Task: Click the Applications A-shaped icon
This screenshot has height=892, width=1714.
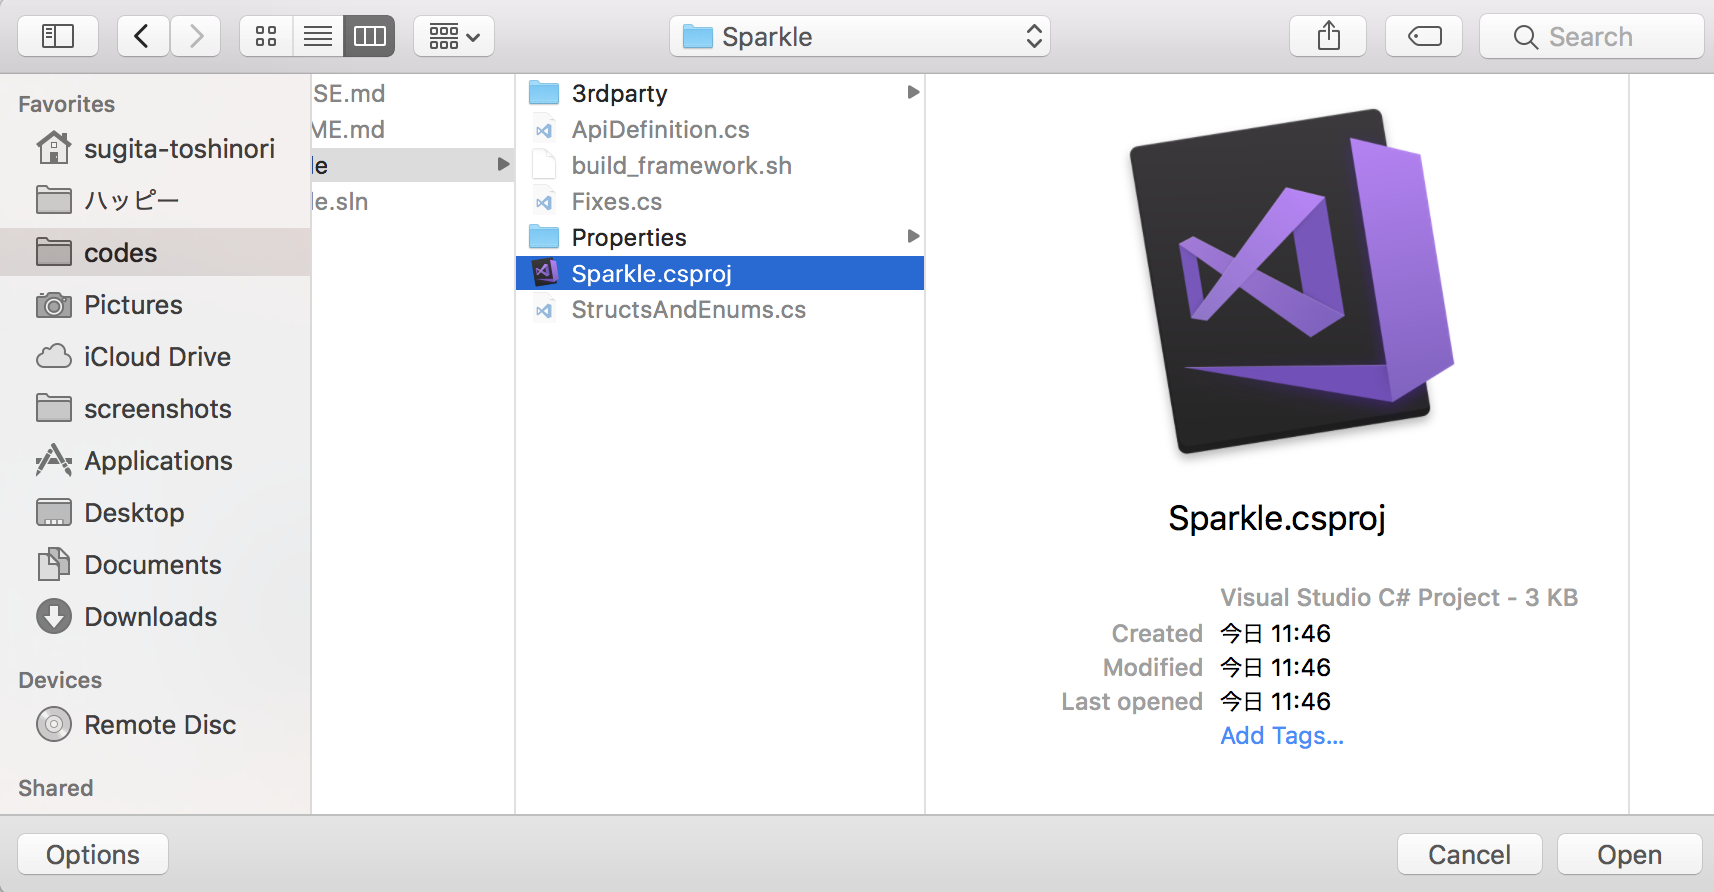Action: [x=54, y=460]
